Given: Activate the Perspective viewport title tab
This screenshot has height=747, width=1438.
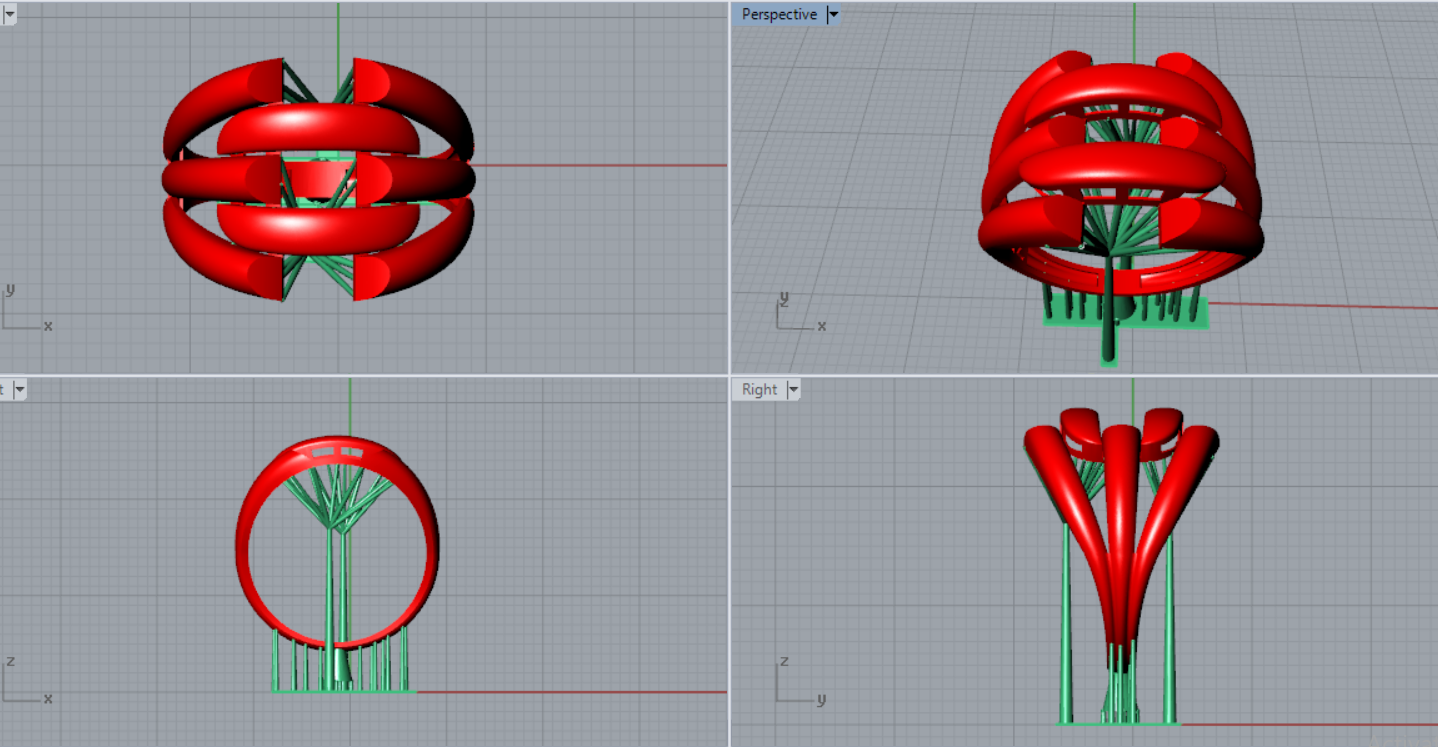Looking at the screenshot, I should 779,15.
